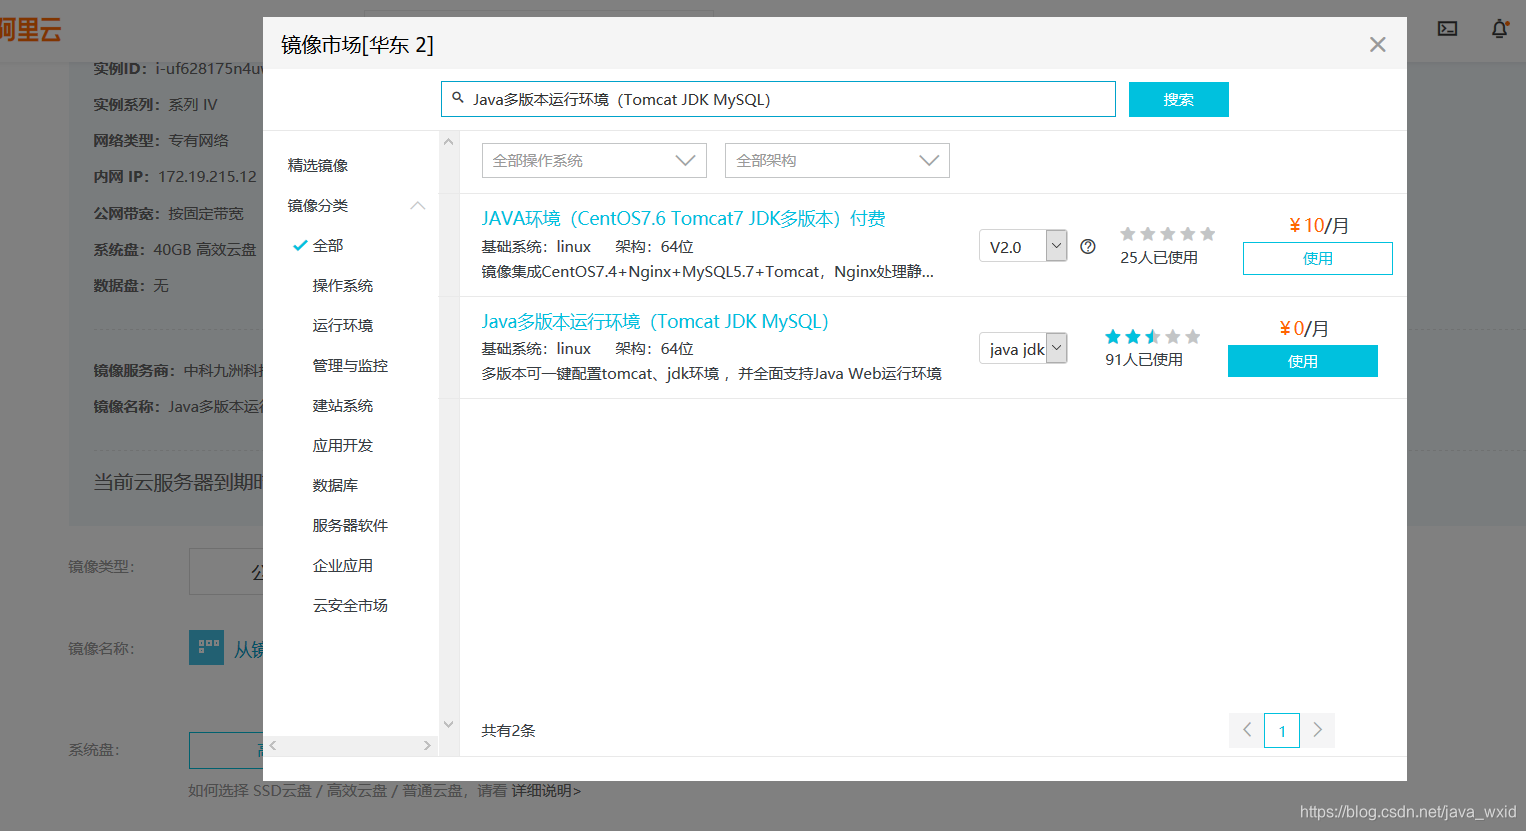Screen dimensions: 1526x831
Task: Click the image grid icon beside 镜像名称
Action: coord(206,648)
